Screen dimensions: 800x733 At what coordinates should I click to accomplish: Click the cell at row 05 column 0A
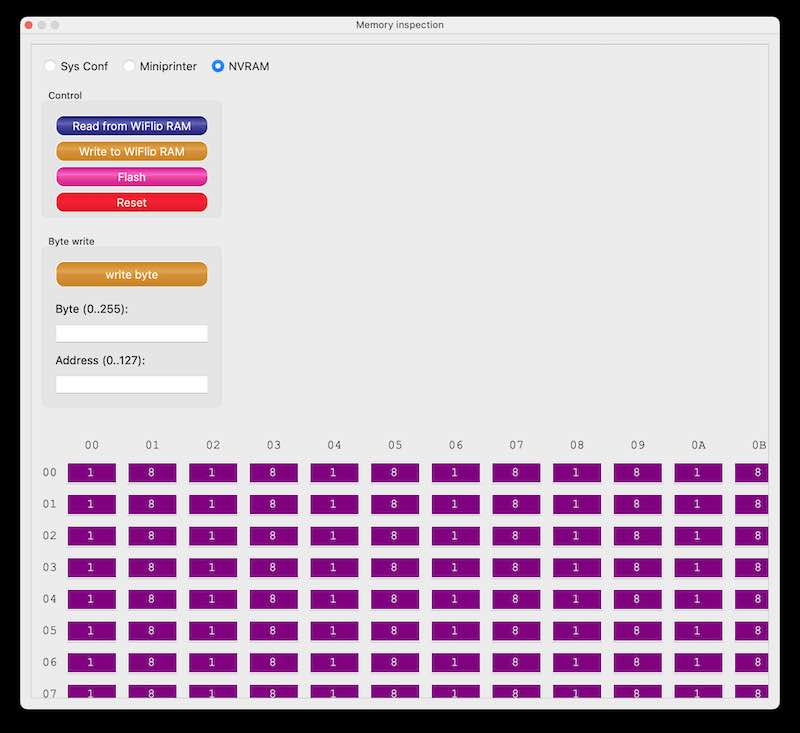698,631
